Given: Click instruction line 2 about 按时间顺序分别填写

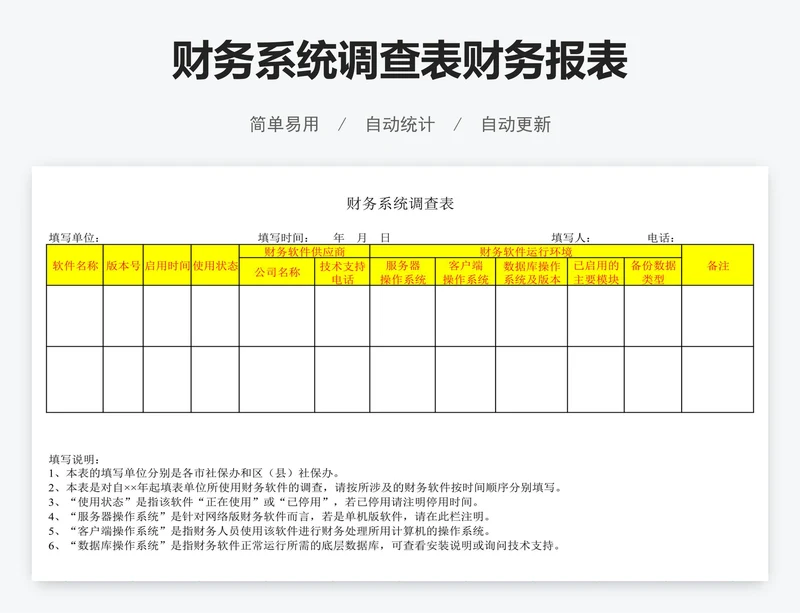Looking at the screenshot, I should [x=305, y=487].
